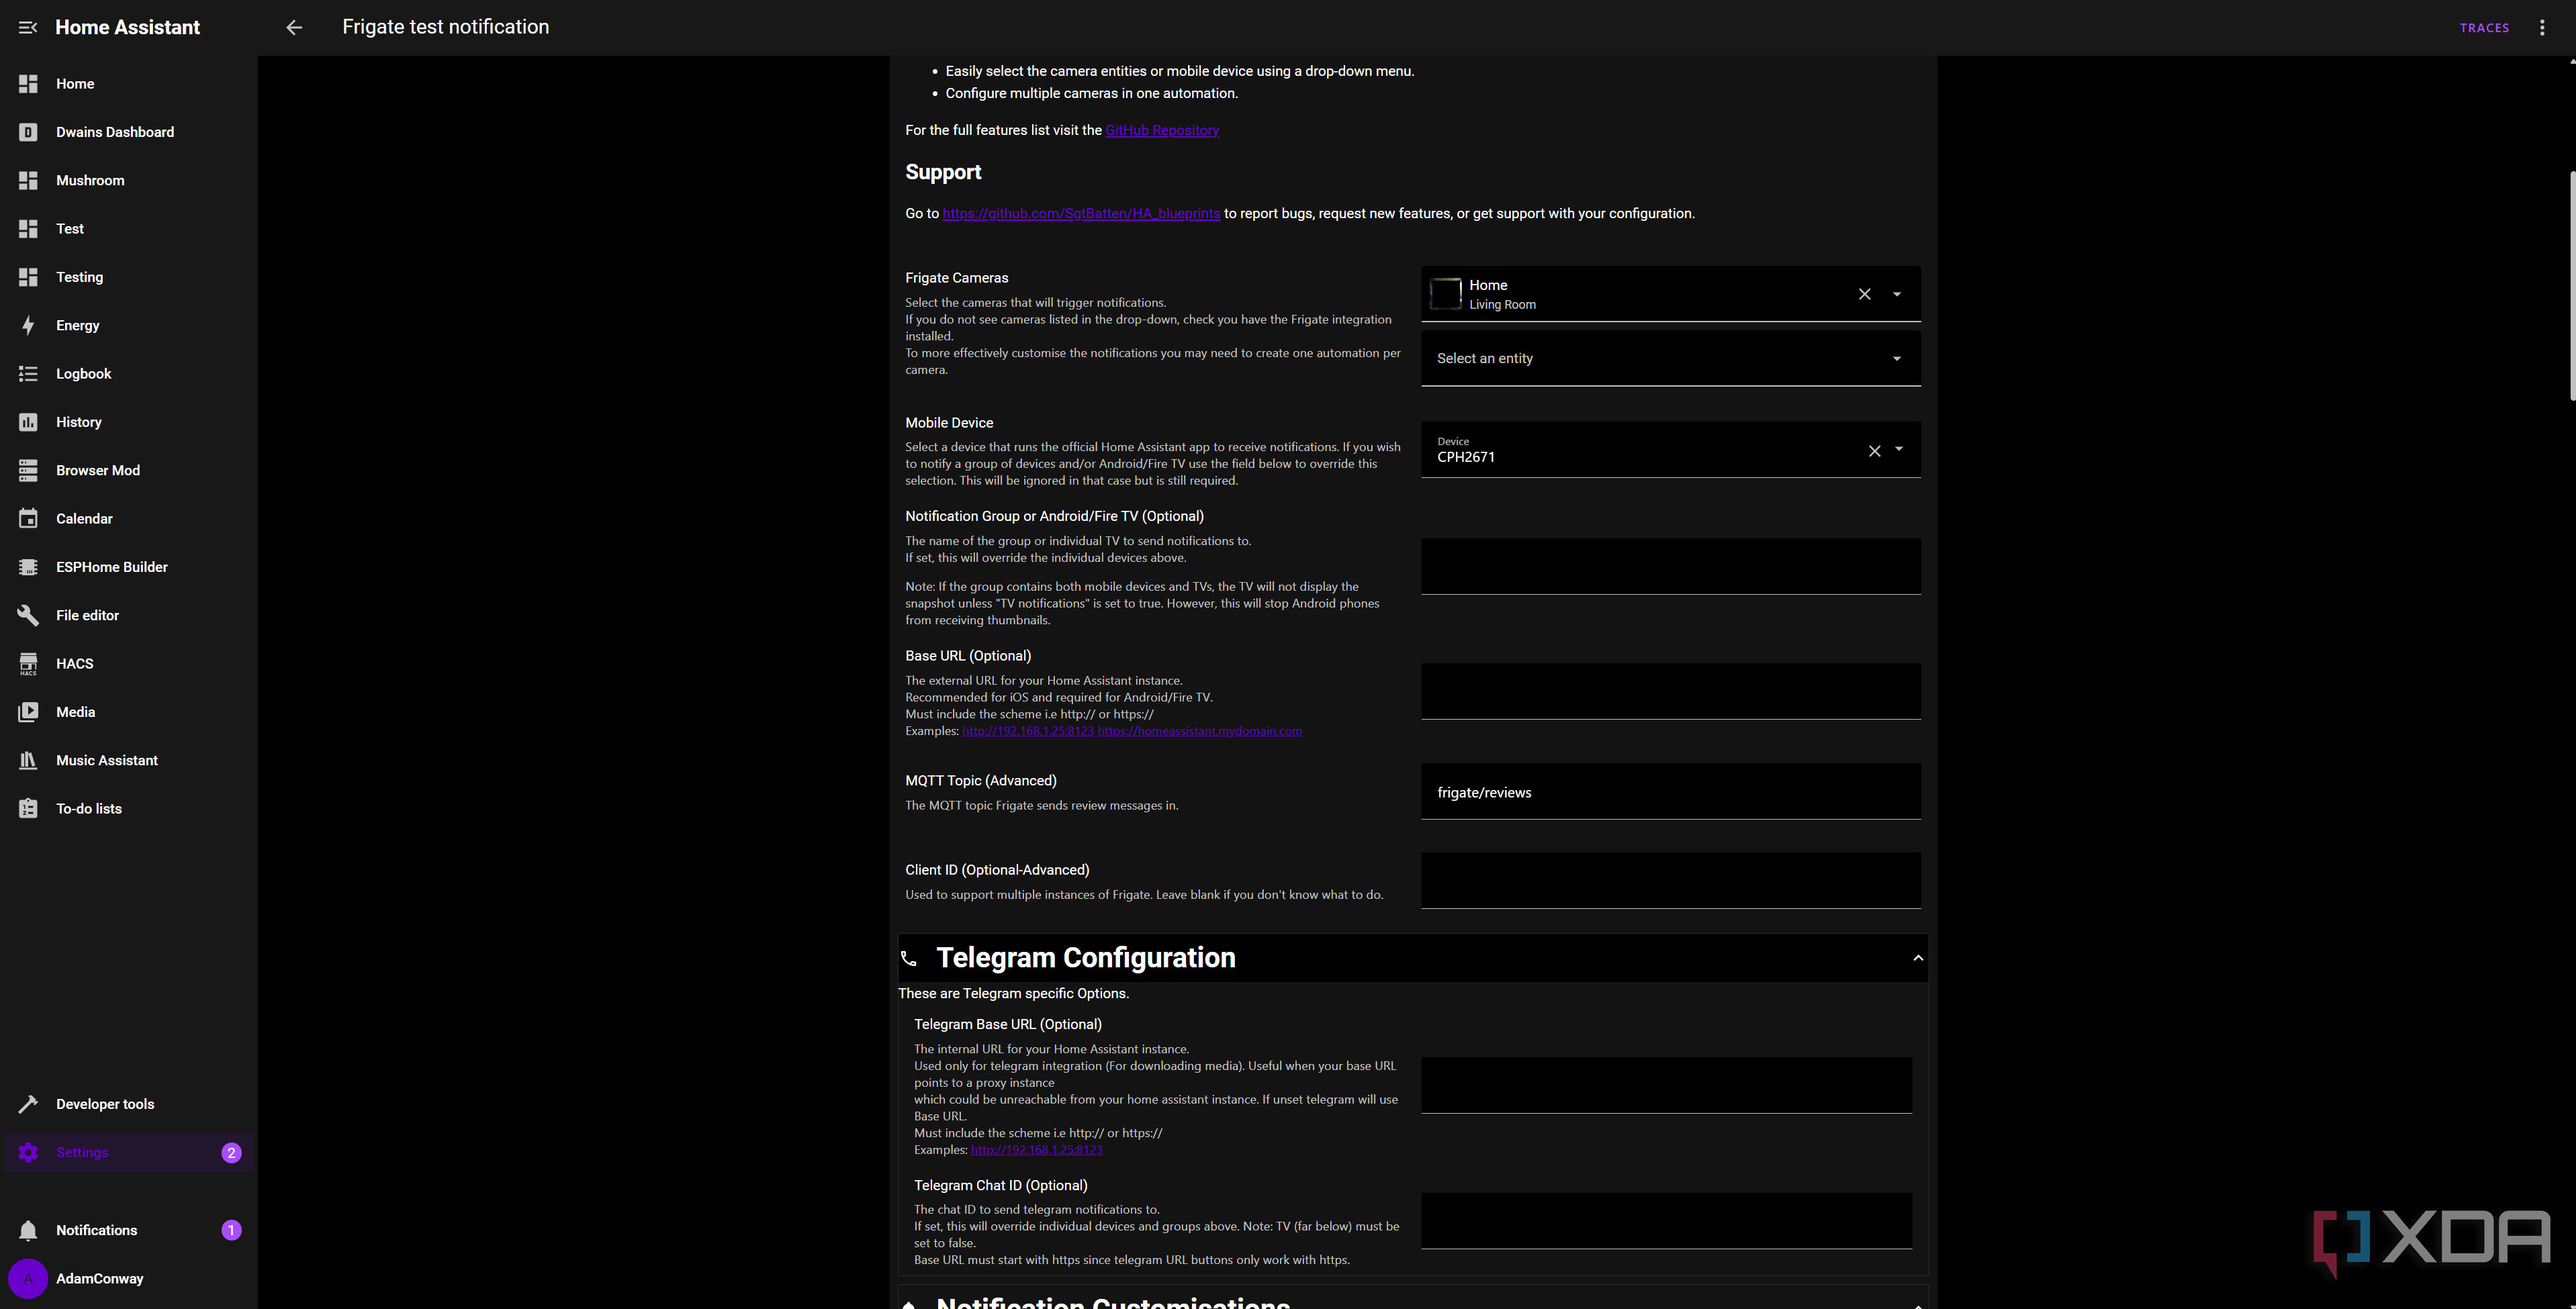Click the History chart icon
Viewport: 2576px width, 1309px height.
[28, 422]
